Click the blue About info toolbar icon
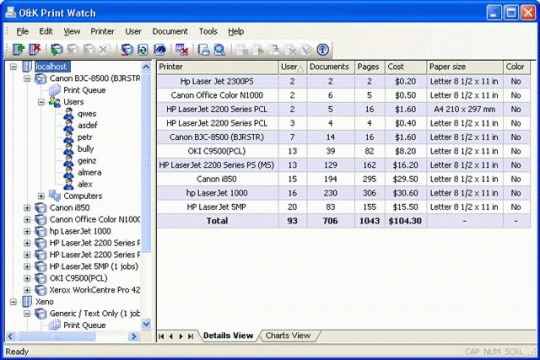 click(x=322, y=50)
